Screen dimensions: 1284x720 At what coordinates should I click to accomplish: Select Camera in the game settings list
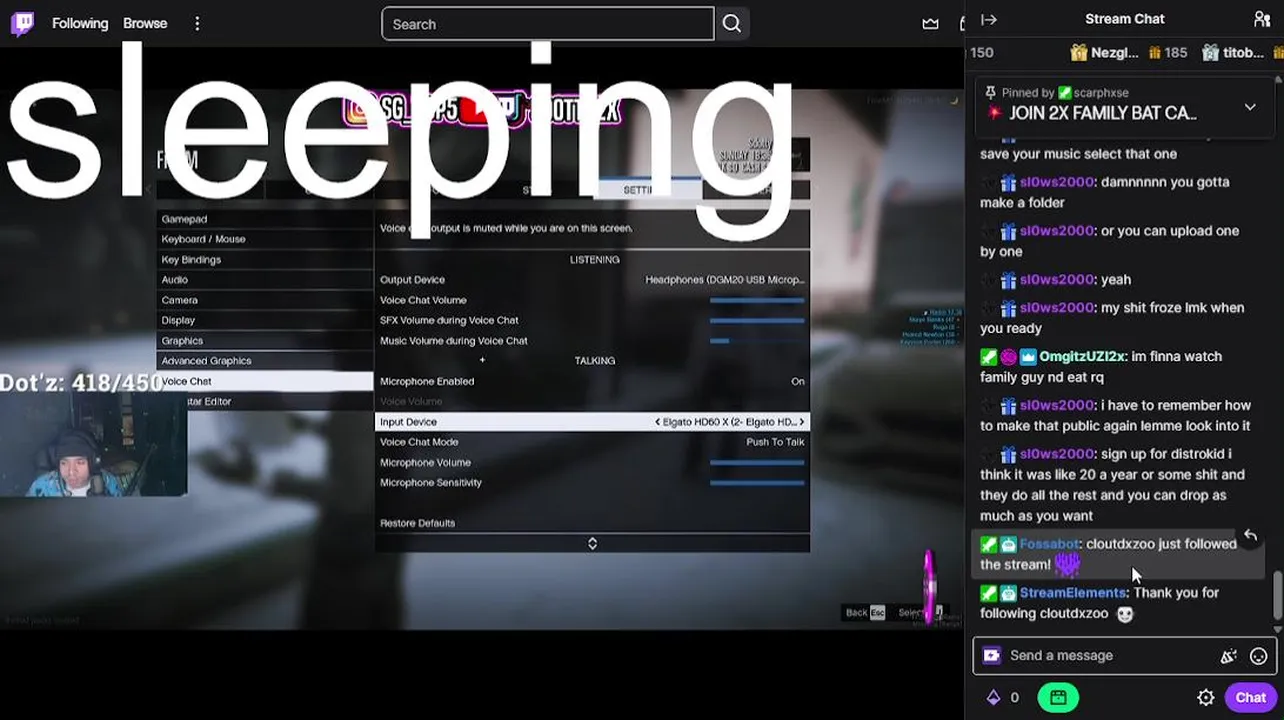coord(265,300)
